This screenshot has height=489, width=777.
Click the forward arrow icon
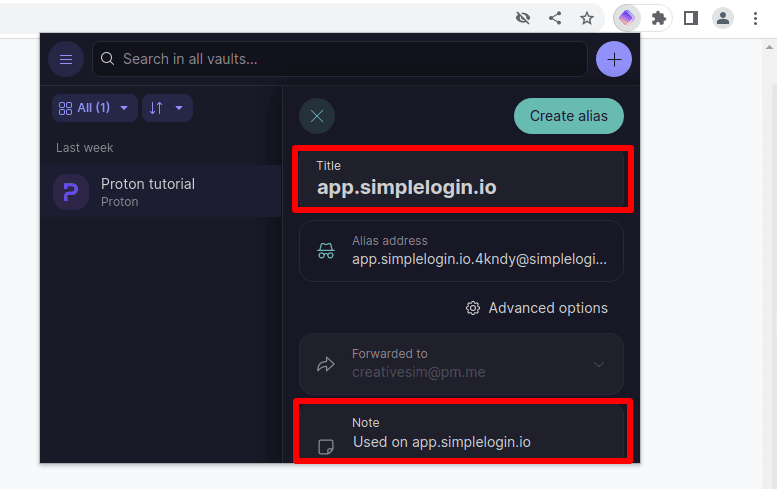pos(326,365)
